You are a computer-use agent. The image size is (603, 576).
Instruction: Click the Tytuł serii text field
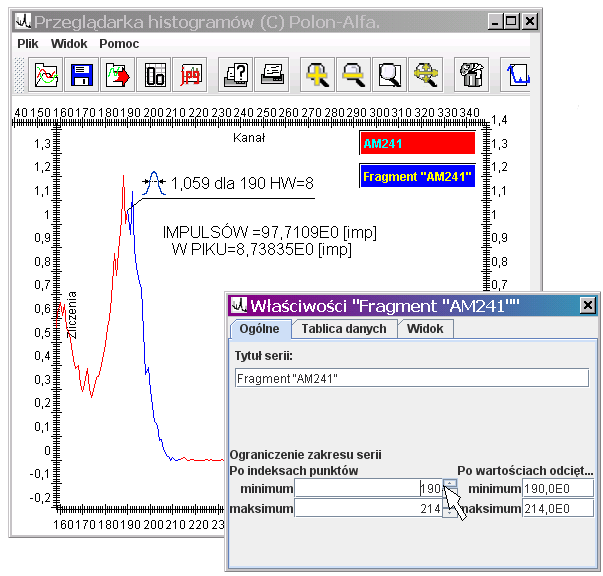point(411,378)
